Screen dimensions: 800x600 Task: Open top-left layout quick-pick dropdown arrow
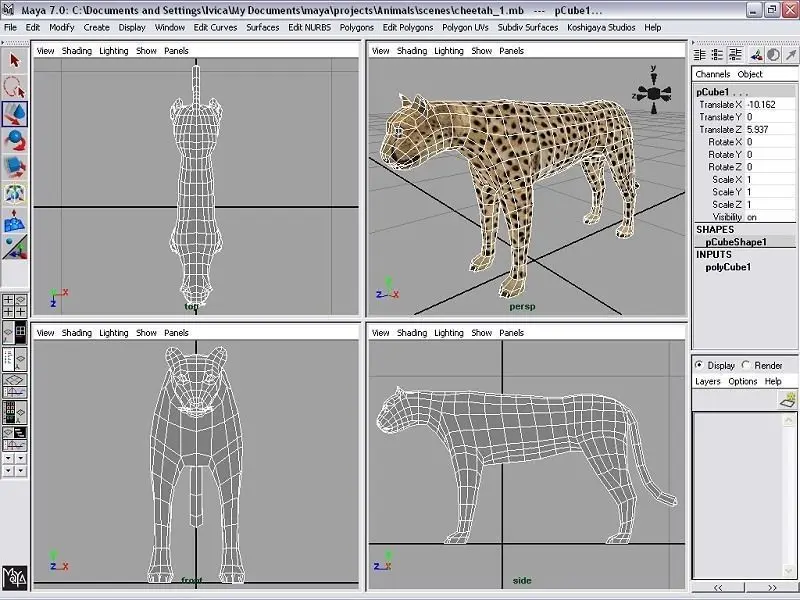pos(8,459)
